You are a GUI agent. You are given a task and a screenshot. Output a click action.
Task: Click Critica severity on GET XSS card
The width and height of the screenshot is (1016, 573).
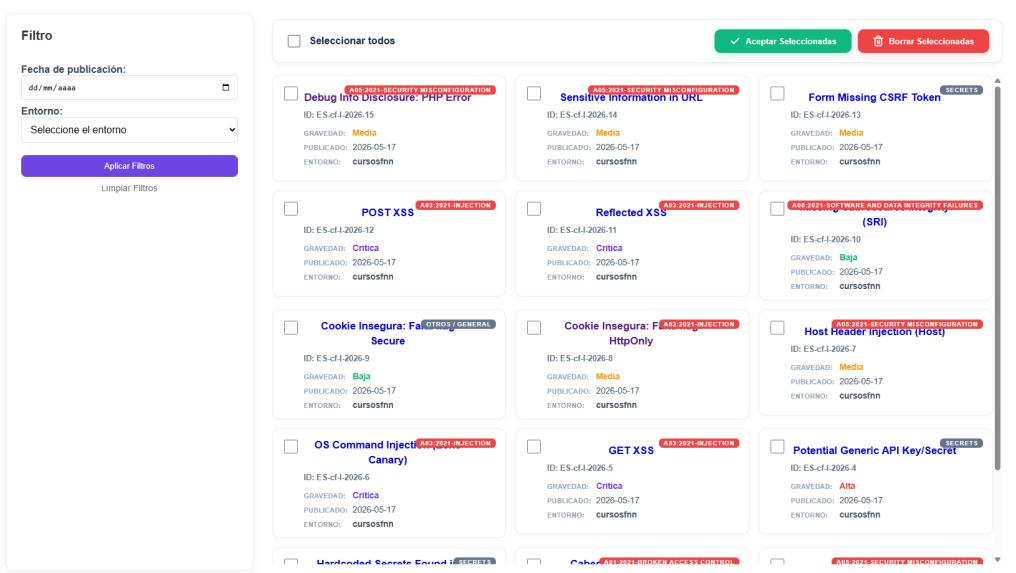(x=609, y=486)
